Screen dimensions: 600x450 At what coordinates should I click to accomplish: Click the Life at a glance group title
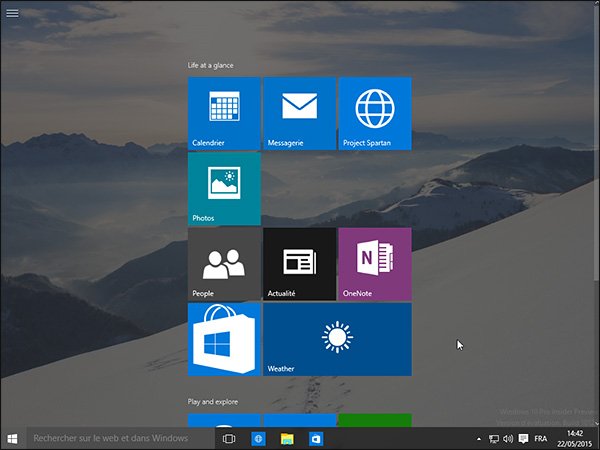pos(210,65)
